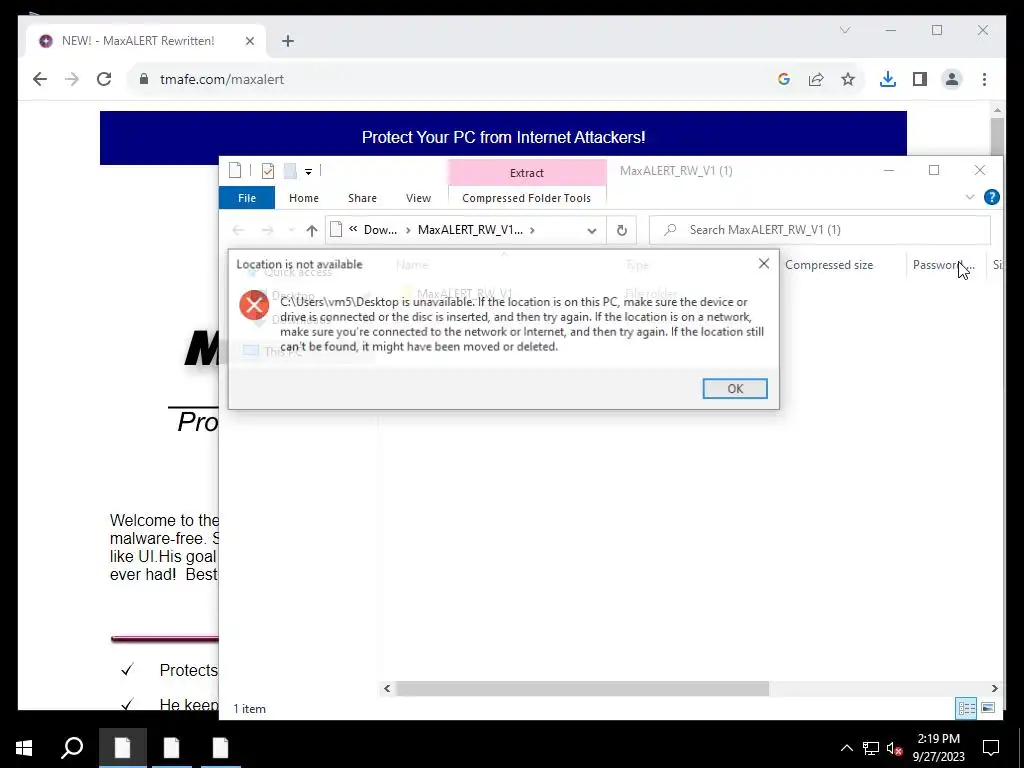This screenshot has width=1024, height=768.
Task: Close the MaxALERT Rewritten tab
Action: coord(249,41)
